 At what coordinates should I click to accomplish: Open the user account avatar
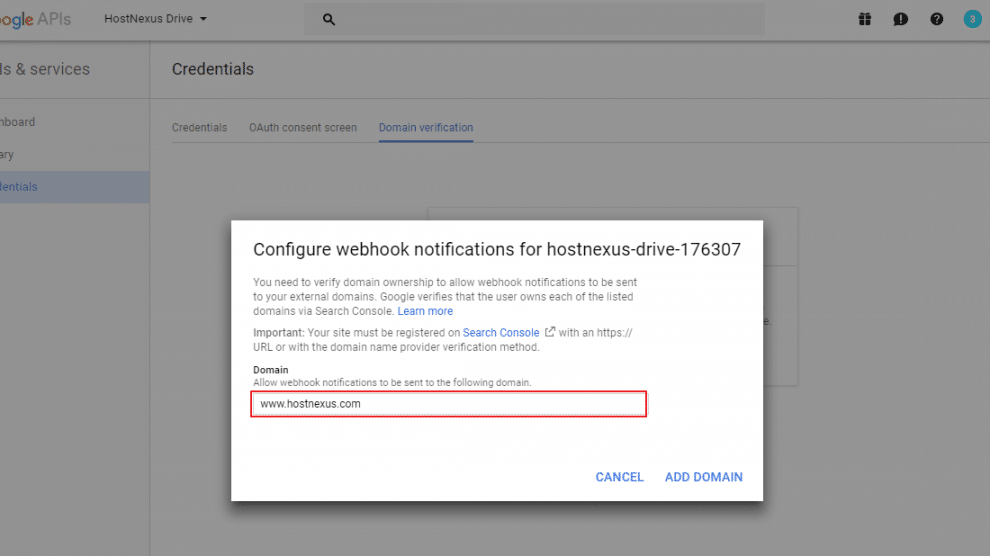click(x=972, y=19)
